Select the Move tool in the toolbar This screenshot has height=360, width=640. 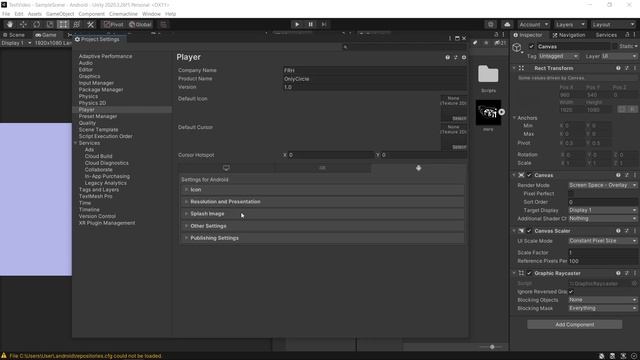click(23, 24)
